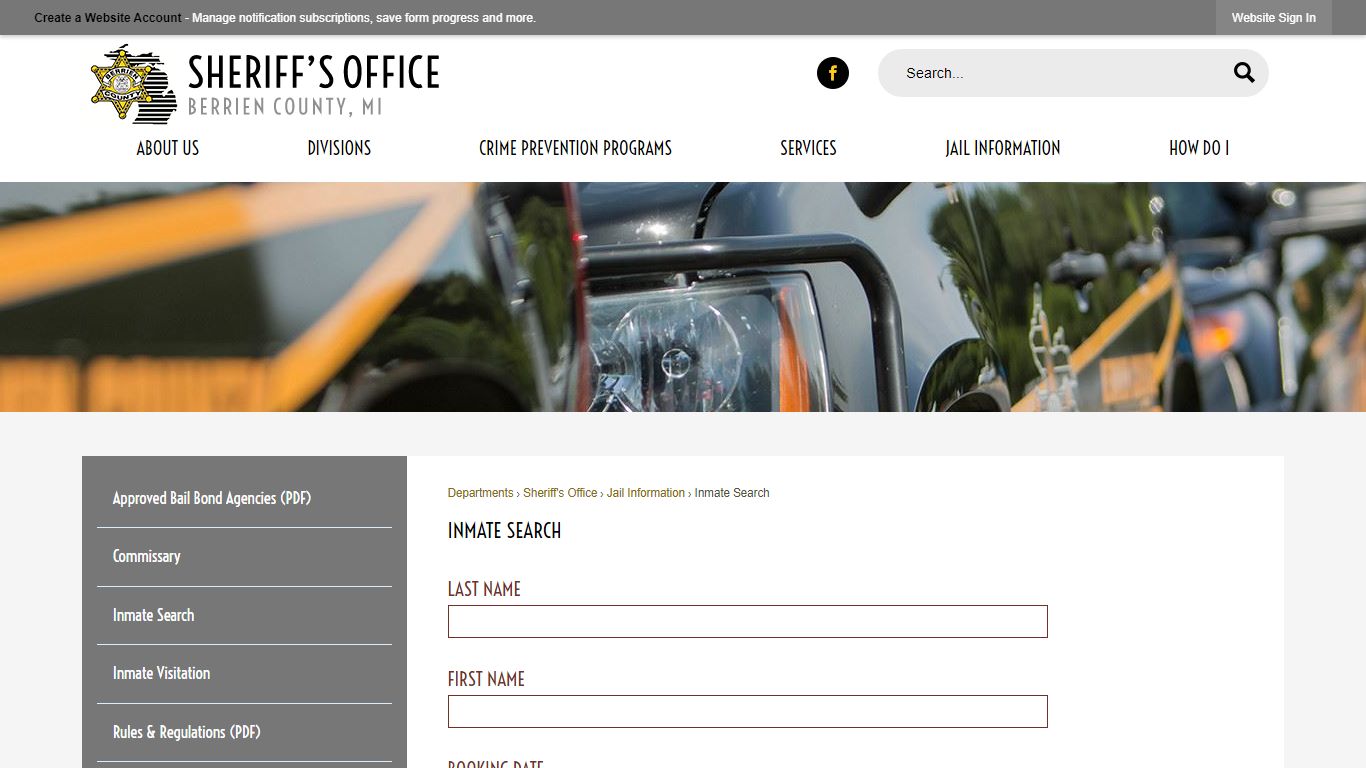Open the About Us menu

tap(167, 148)
